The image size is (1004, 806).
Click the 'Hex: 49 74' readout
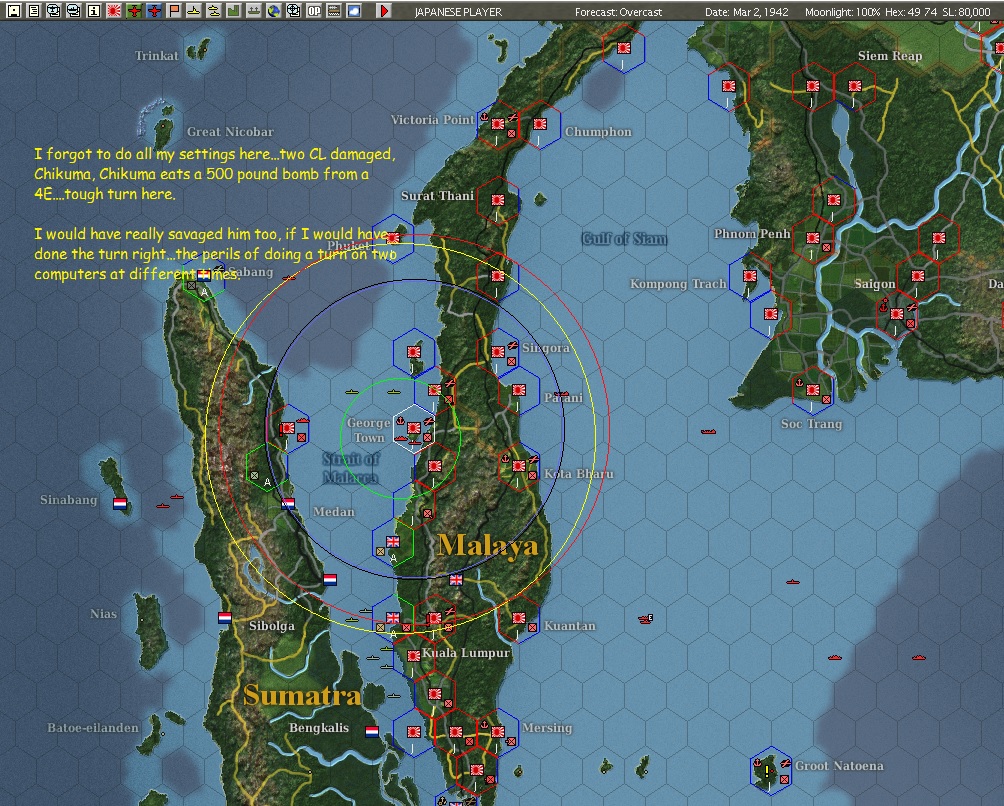click(x=911, y=12)
